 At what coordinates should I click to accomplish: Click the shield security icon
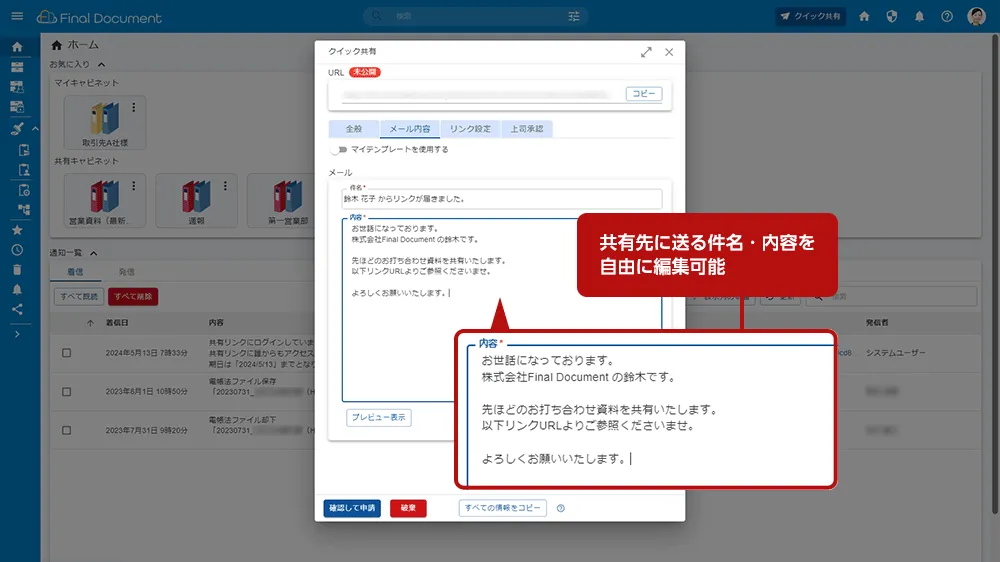[x=892, y=17]
